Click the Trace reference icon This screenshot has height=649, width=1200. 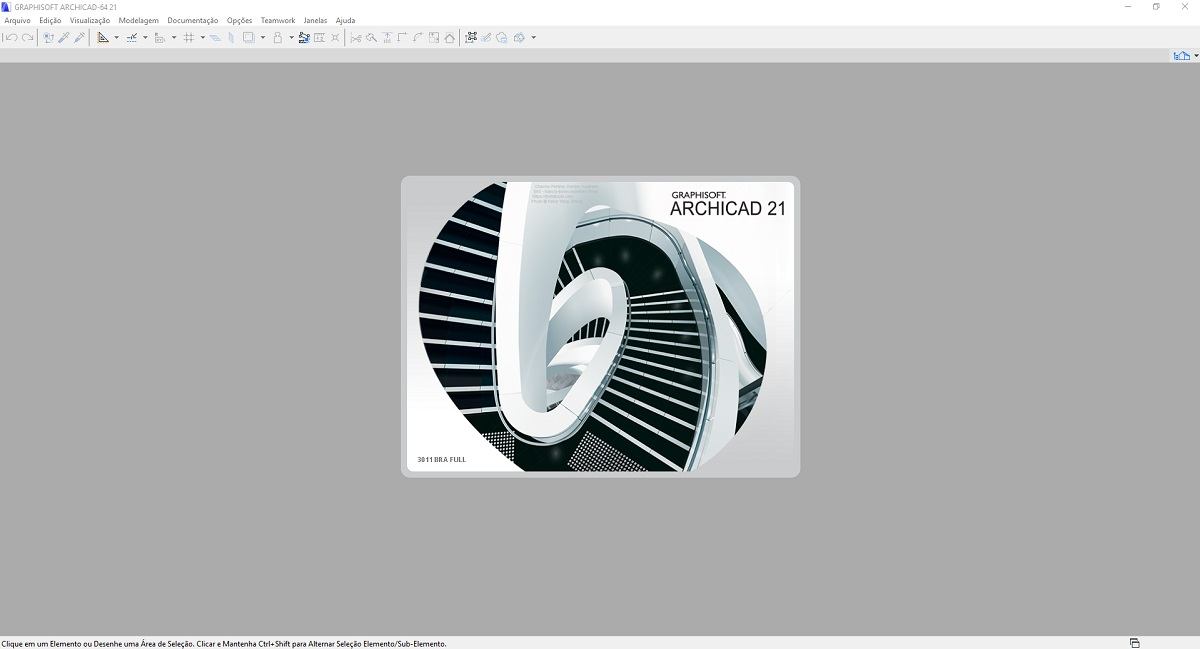click(x=249, y=38)
